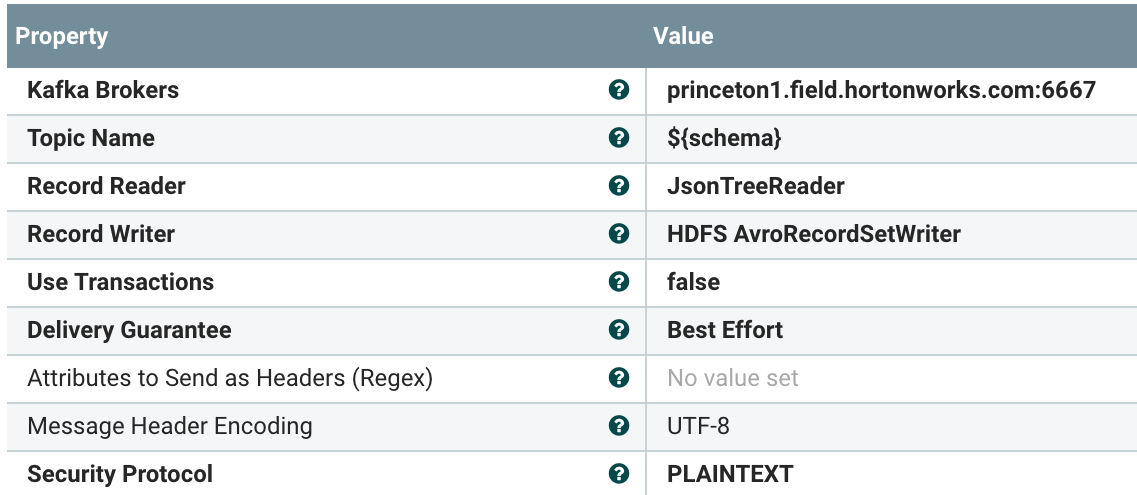Click the Delivery Guarantee help icon

[x=619, y=330]
